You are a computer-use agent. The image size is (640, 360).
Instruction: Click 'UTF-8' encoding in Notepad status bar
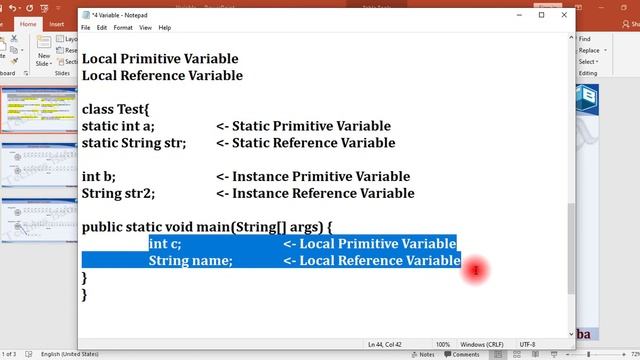click(x=527, y=344)
